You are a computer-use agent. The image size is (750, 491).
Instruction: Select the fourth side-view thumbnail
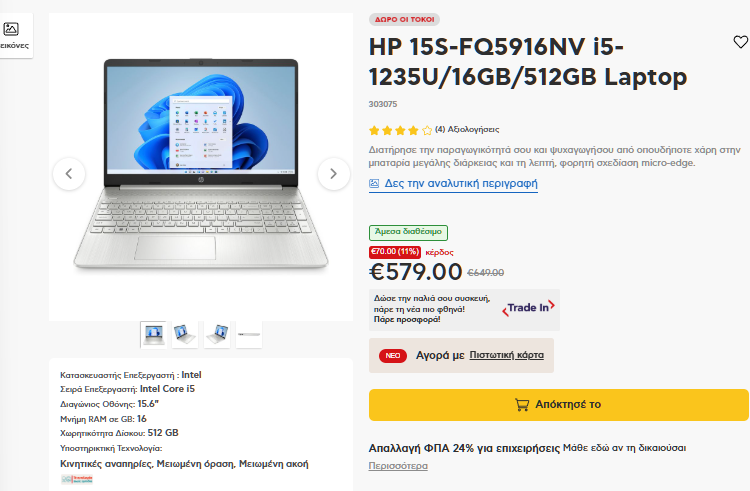click(x=249, y=335)
